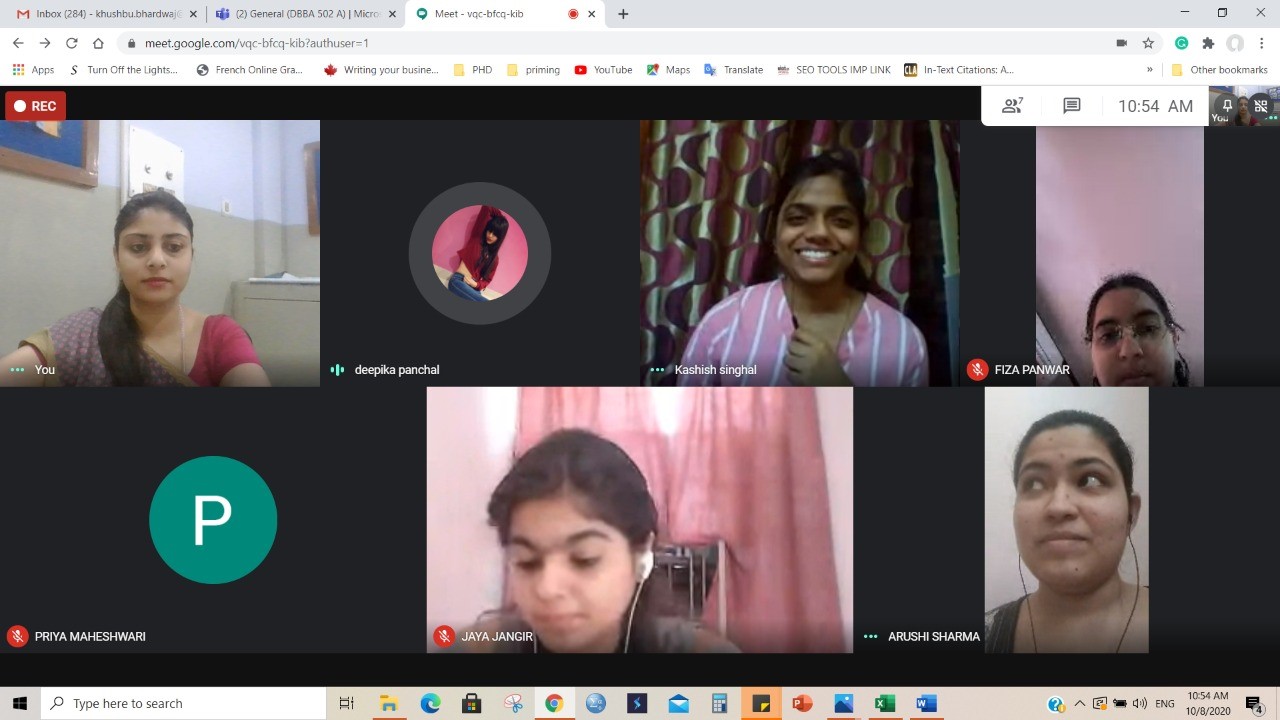Image resolution: width=1280 pixels, height=720 pixels.
Task: Open the Grammarly extension icon
Action: pyautogui.click(x=1181, y=43)
